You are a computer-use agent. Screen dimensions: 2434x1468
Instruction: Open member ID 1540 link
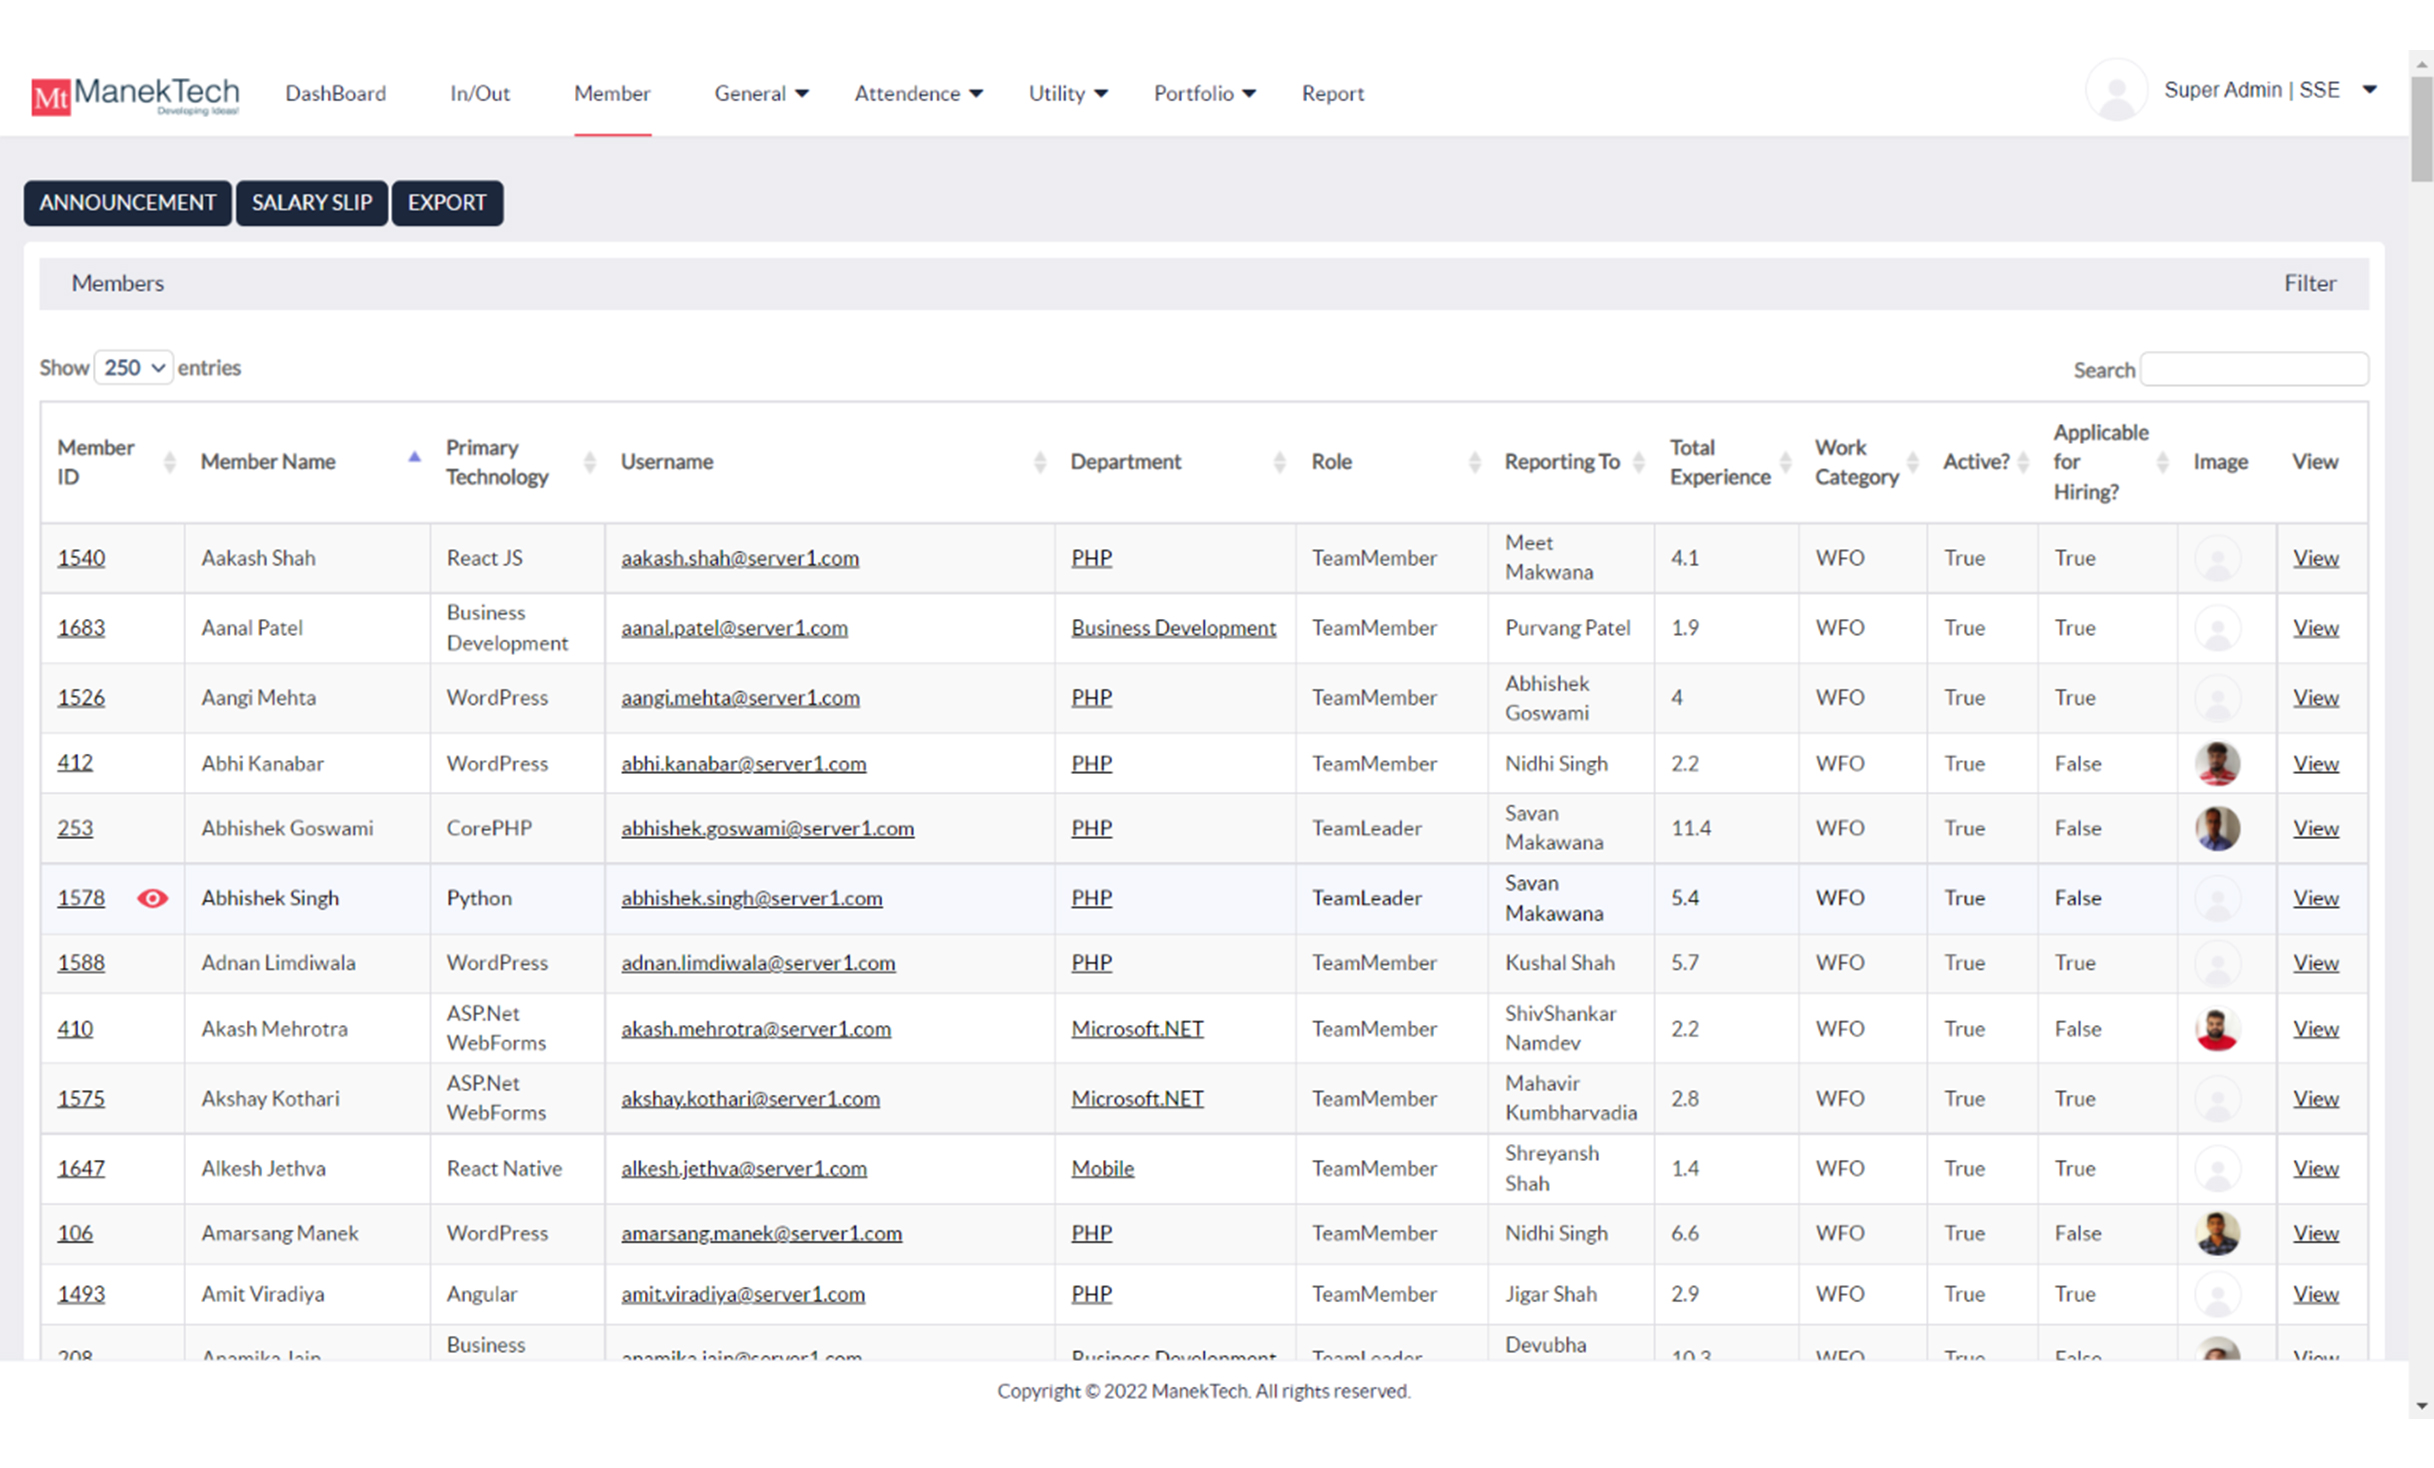tap(81, 558)
